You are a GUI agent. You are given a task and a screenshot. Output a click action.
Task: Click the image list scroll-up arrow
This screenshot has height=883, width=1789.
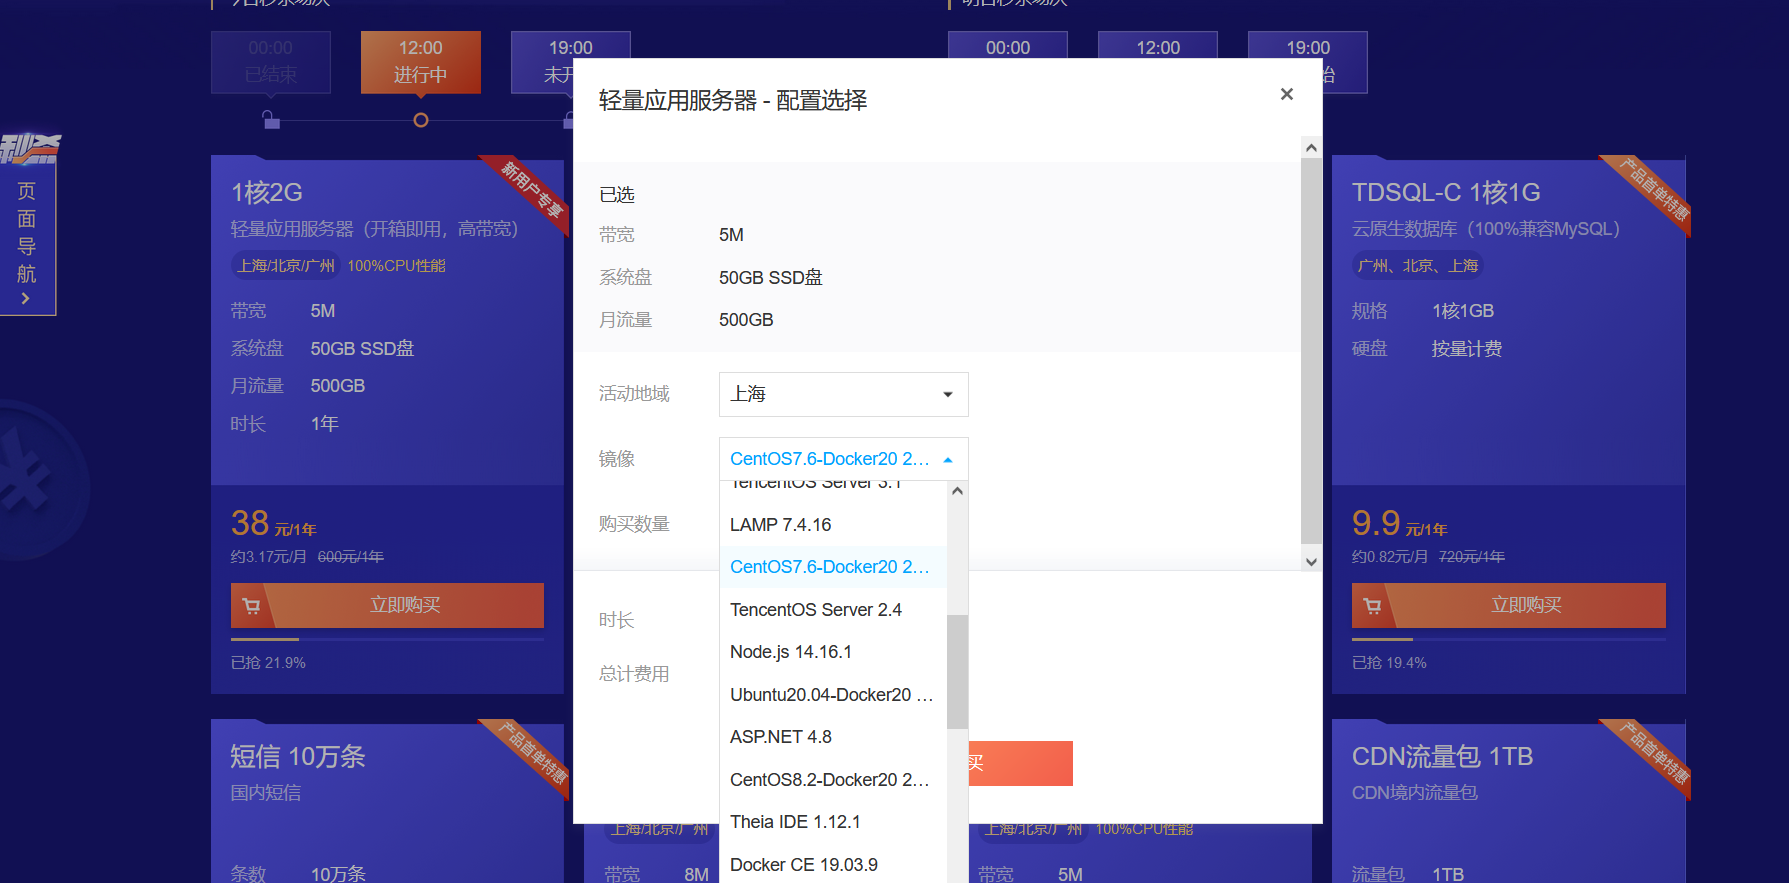coord(957,491)
